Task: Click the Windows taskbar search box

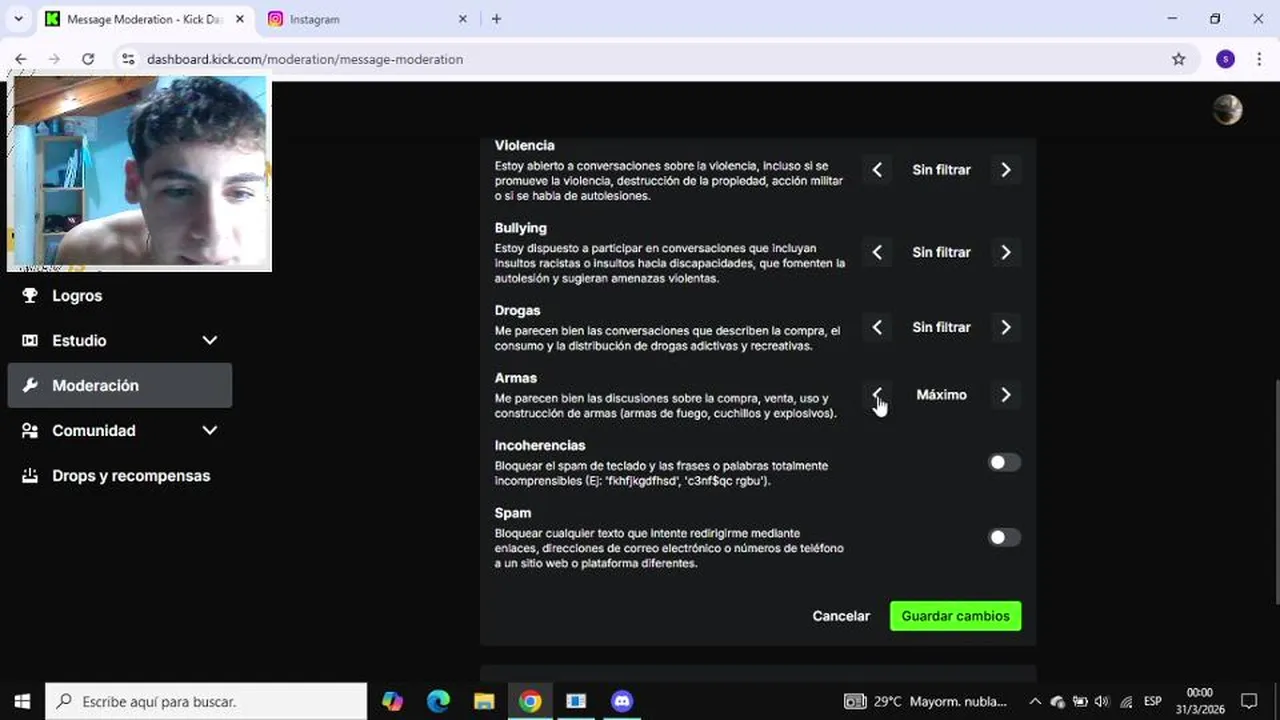Action: [207, 701]
